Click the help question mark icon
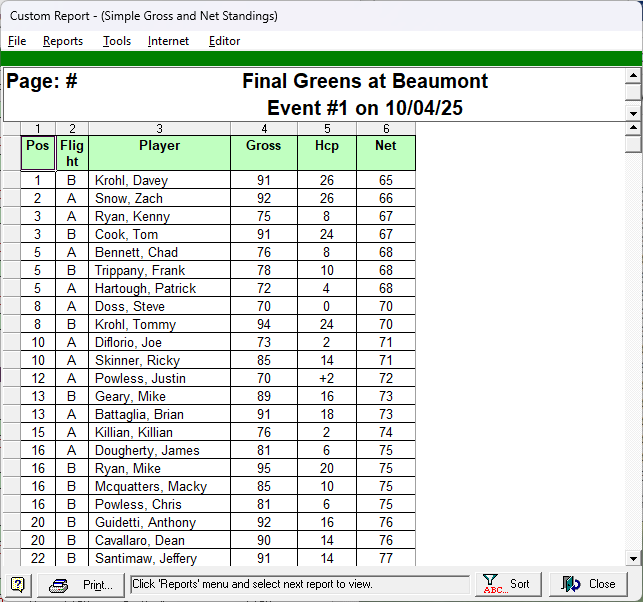This screenshot has width=643, height=602. [18, 584]
